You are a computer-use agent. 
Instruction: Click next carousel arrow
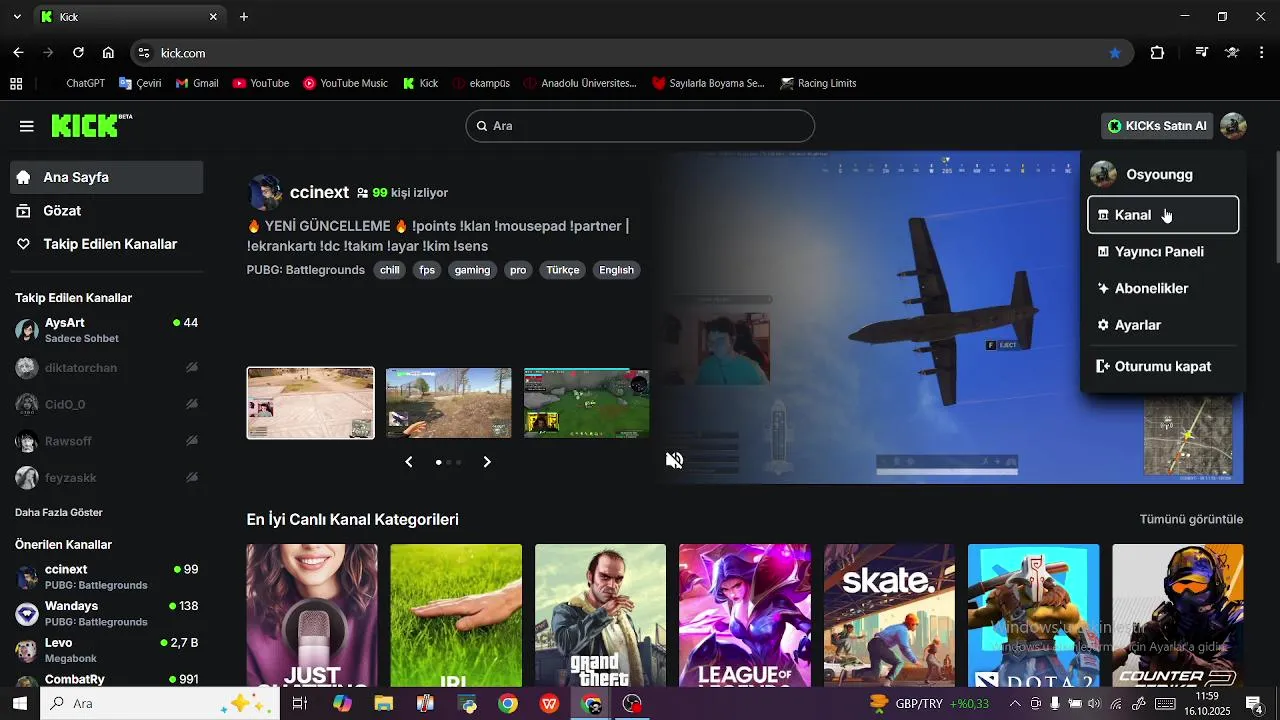tap(487, 462)
